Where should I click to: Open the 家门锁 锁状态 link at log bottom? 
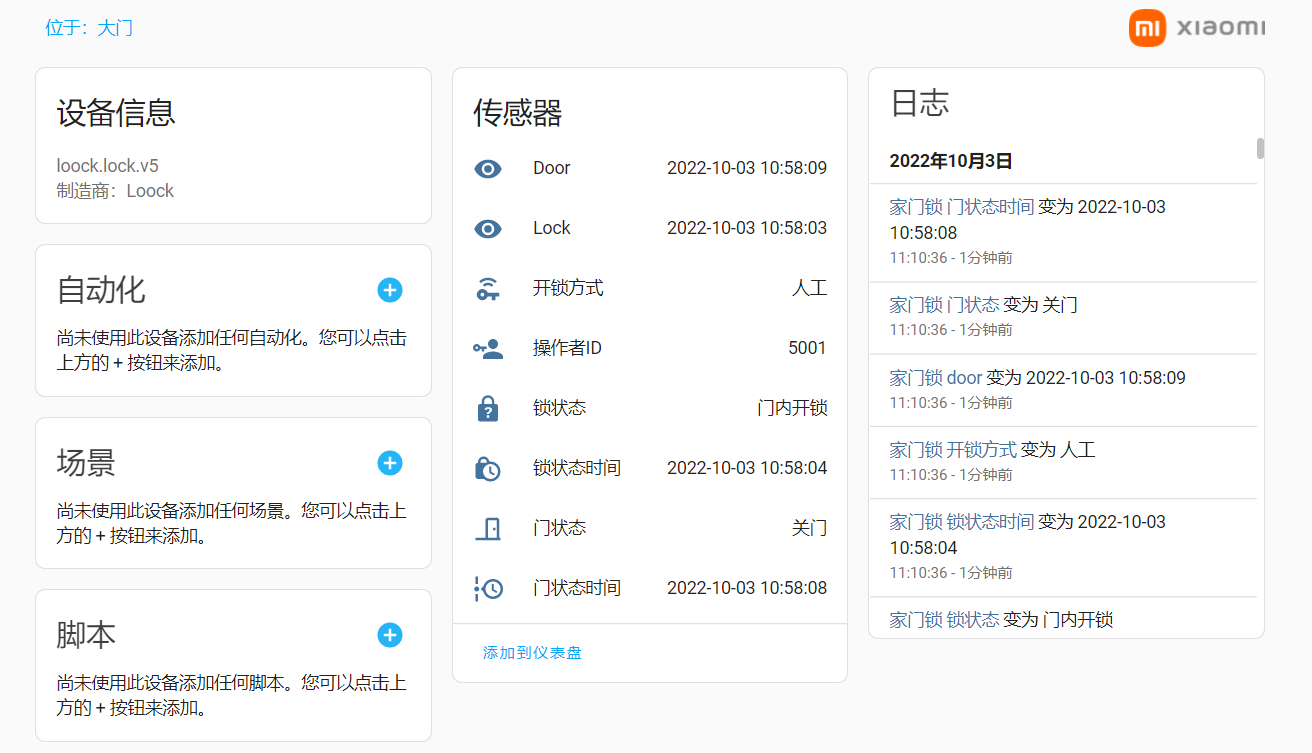click(x=944, y=620)
